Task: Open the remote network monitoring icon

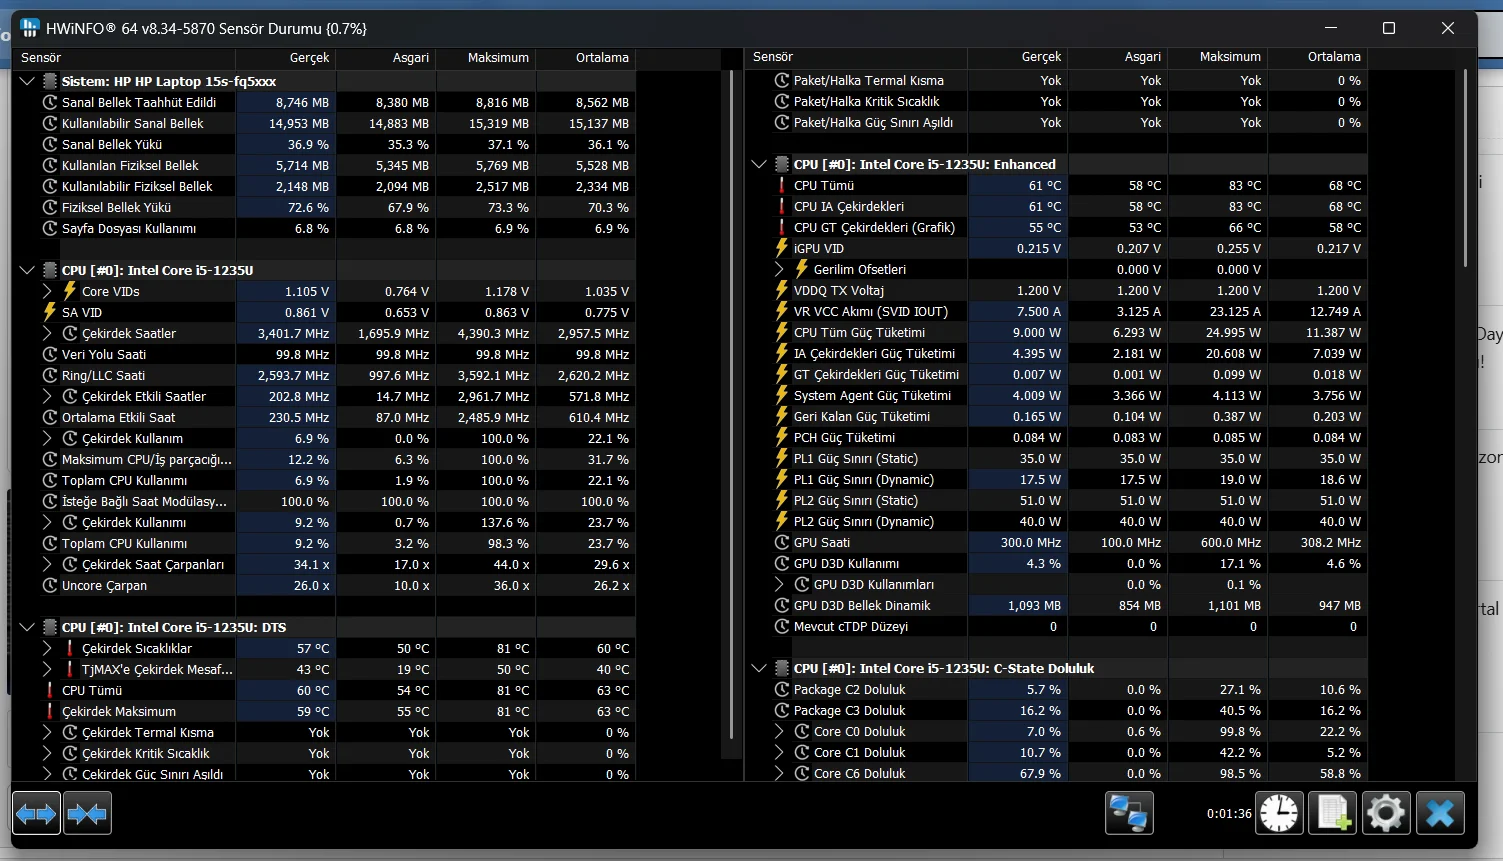Action: pyautogui.click(x=1129, y=814)
